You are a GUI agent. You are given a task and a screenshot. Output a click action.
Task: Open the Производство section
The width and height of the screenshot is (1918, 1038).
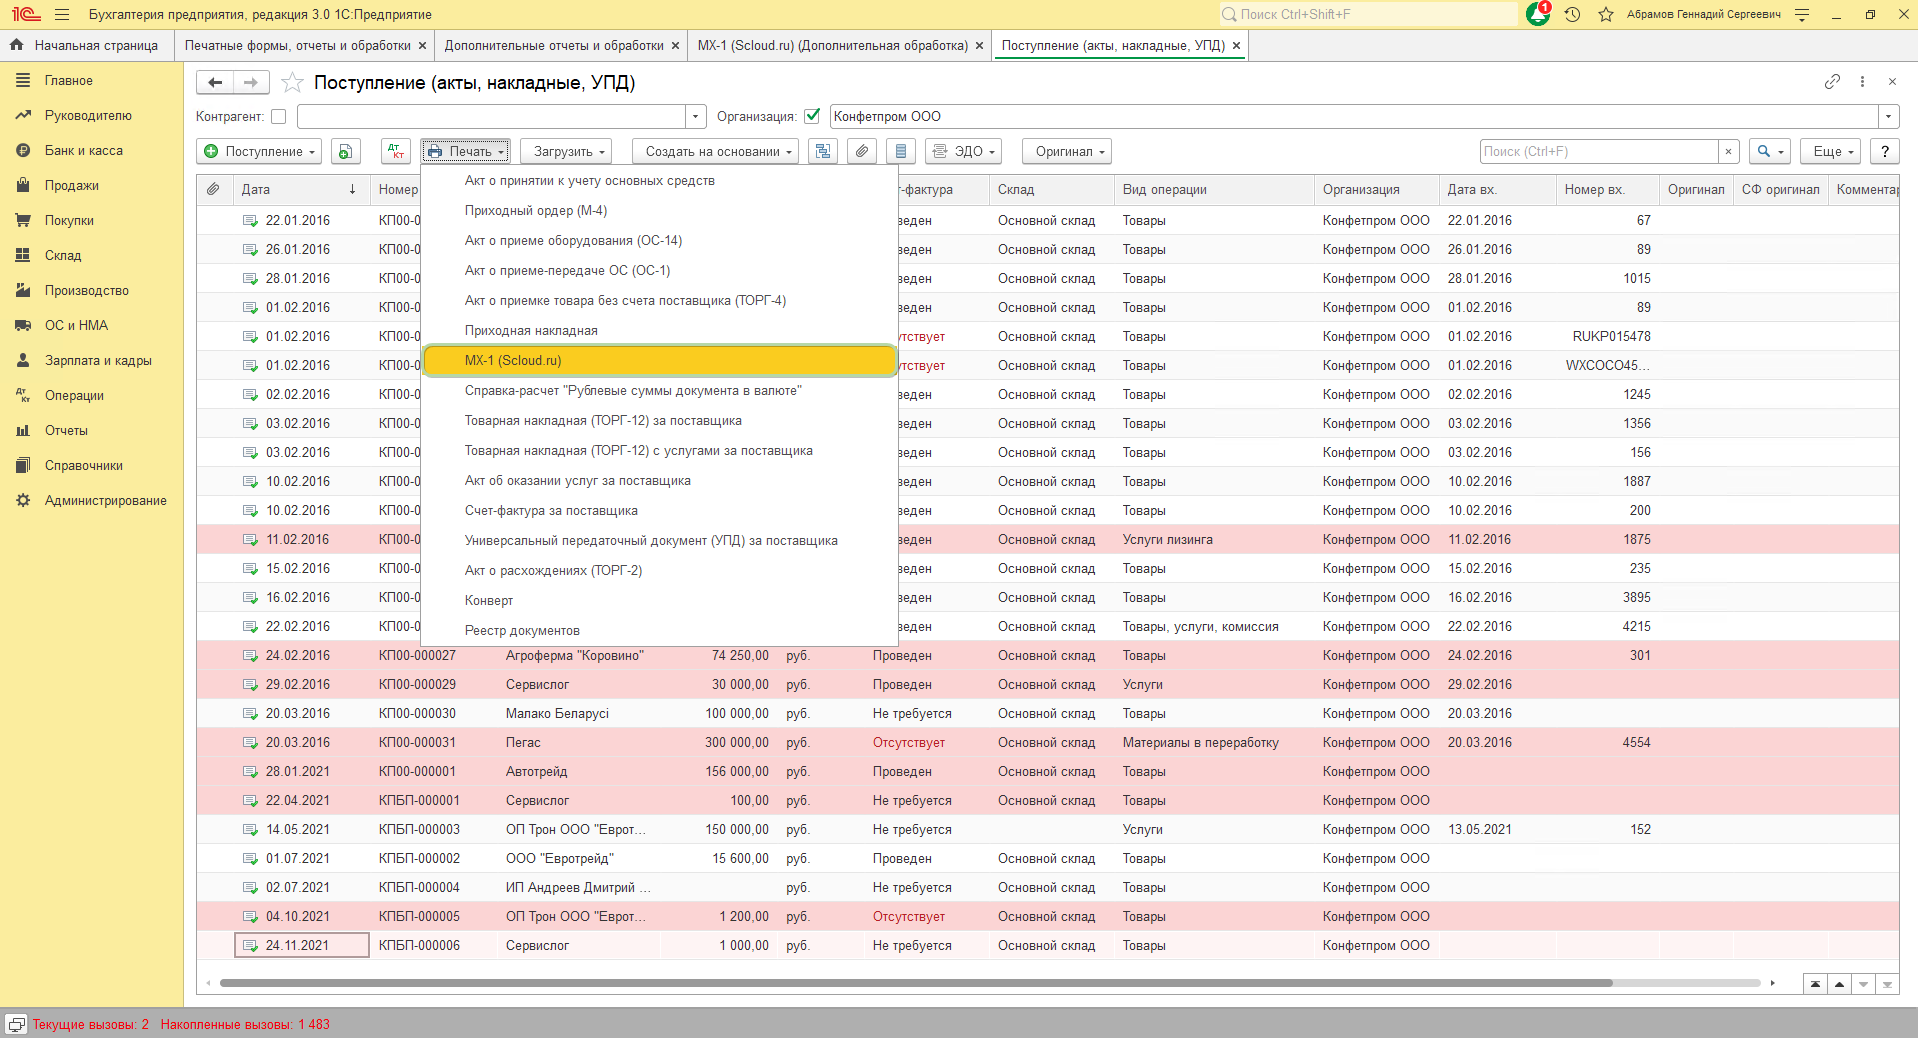tap(86, 291)
